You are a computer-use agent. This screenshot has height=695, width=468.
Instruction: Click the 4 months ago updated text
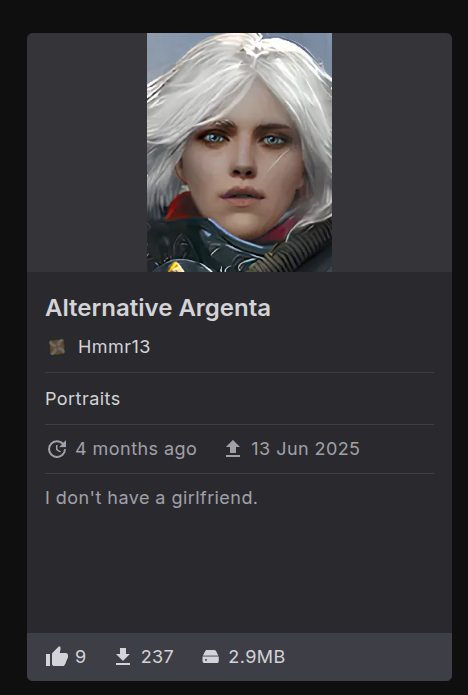point(136,449)
